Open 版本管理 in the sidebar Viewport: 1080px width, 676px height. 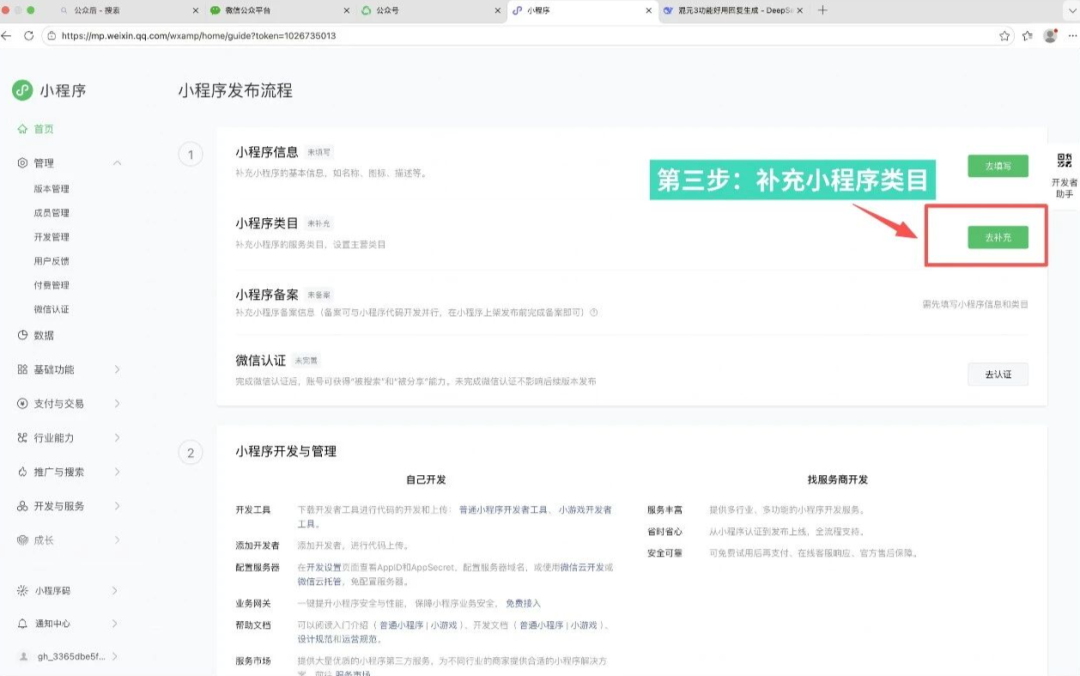tap(52, 189)
